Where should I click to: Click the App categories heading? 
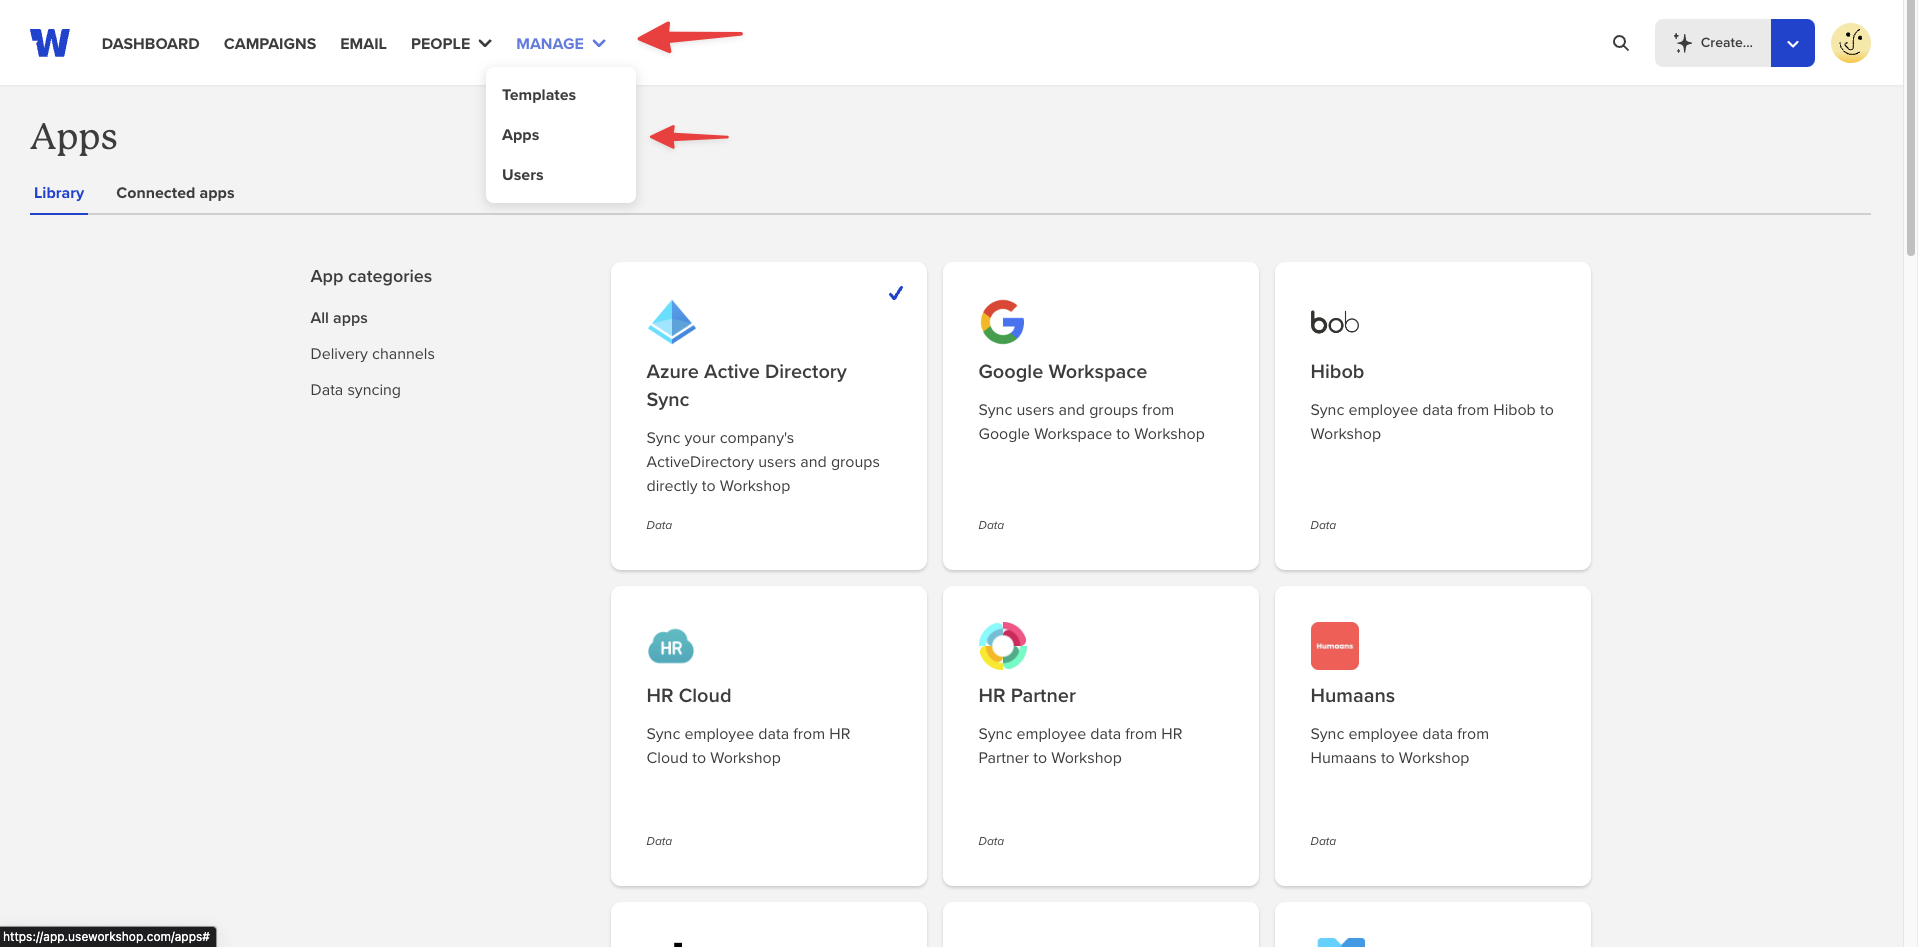[x=371, y=276]
